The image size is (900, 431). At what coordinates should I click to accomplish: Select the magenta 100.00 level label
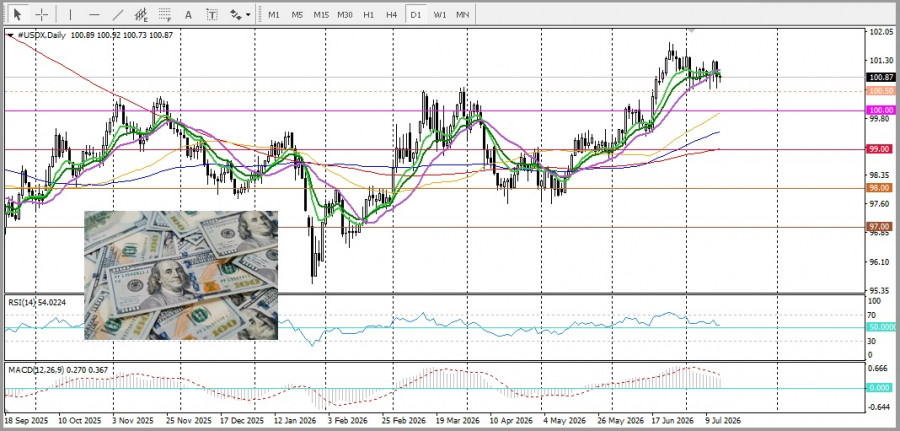(881, 110)
